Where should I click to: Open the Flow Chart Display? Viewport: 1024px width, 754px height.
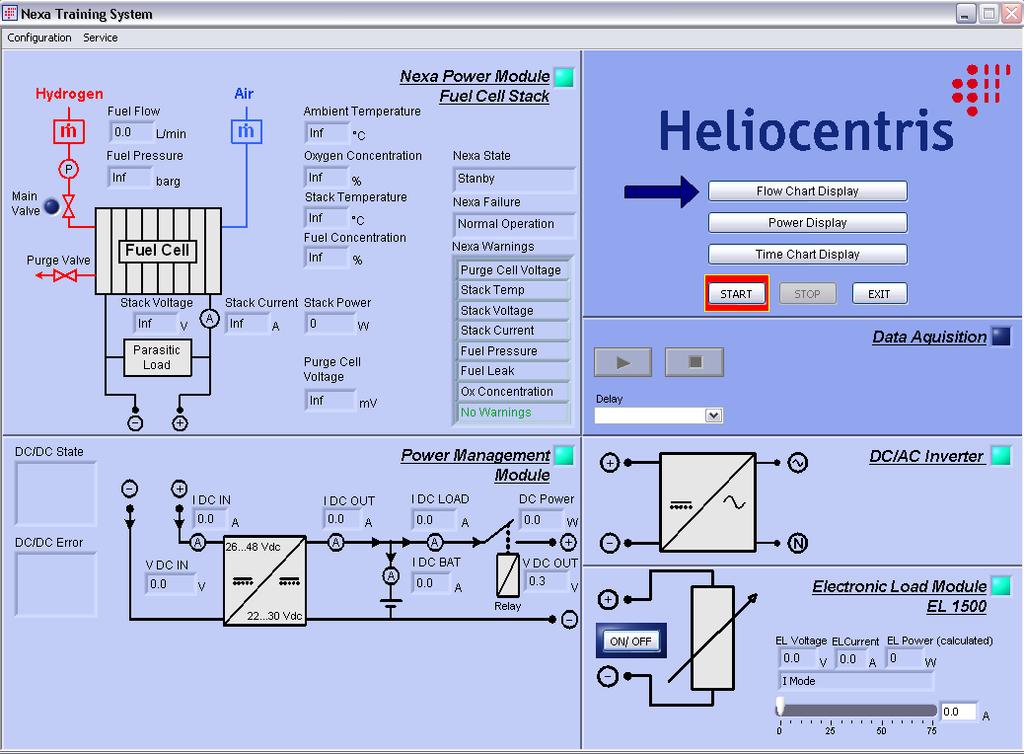(807, 191)
